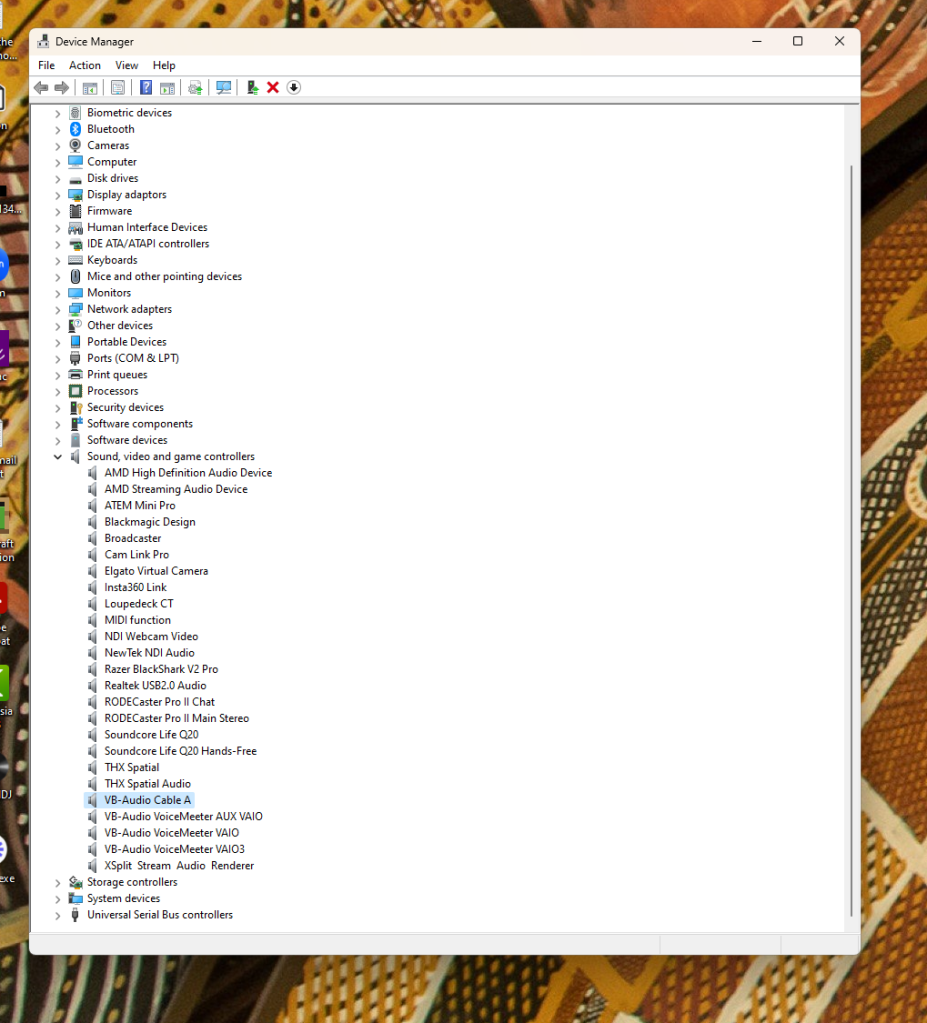927x1023 pixels.
Task: Click the Display adaptors monitor icon
Action: [76, 194]
